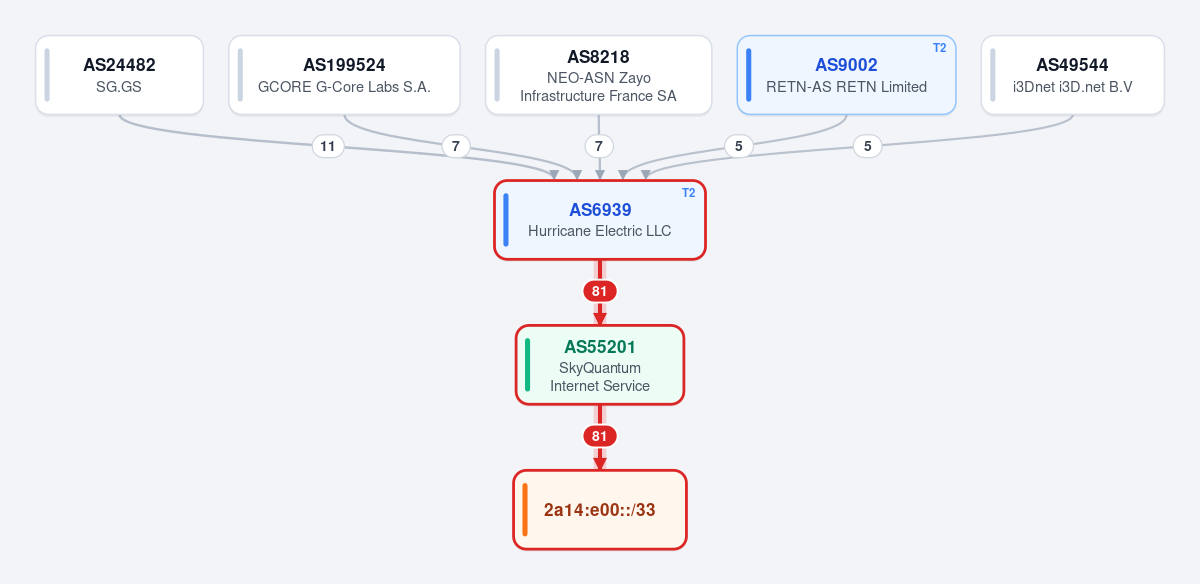1200x584 pixels.
Task: Open the AS6939 Hurricane Electric node
Action: pyautogui.click(x=600, y=220)
